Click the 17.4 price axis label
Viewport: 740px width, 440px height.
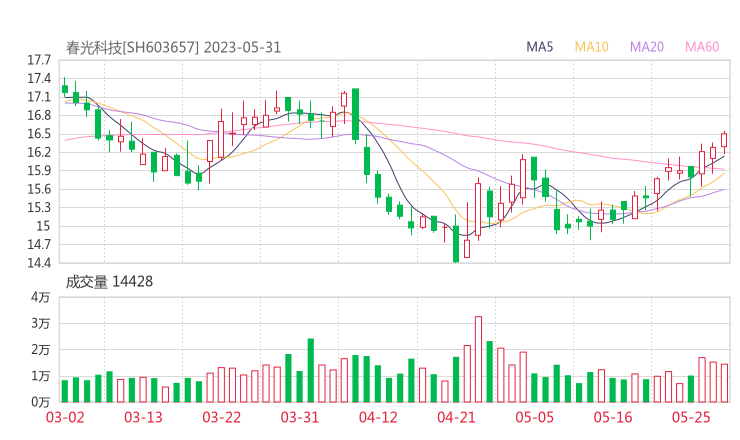[39, 79]
